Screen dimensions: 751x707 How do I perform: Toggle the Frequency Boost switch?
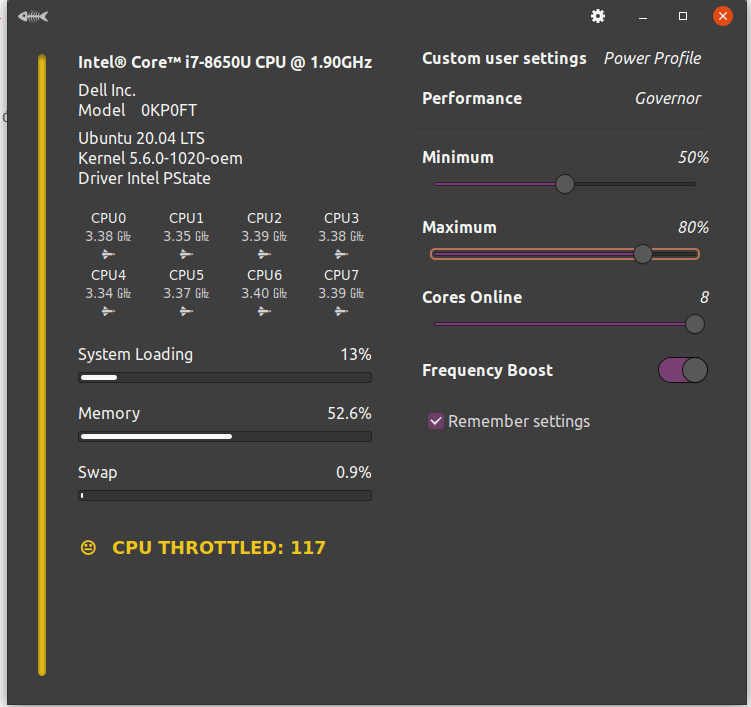(x=683, y=370)
